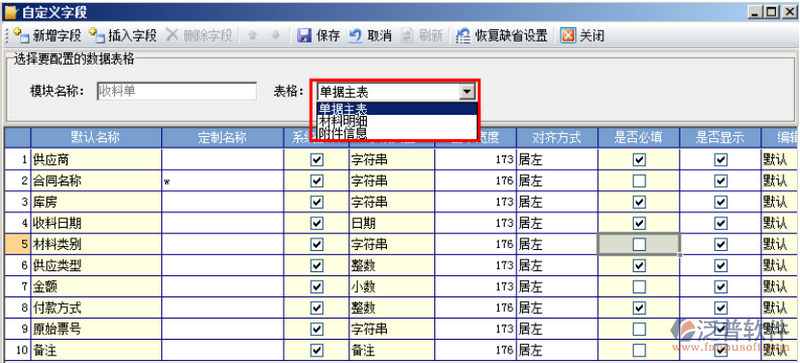Click the 刷新 refresh button
The height and width of the screenshot is (363, 800).
(422, 36)
